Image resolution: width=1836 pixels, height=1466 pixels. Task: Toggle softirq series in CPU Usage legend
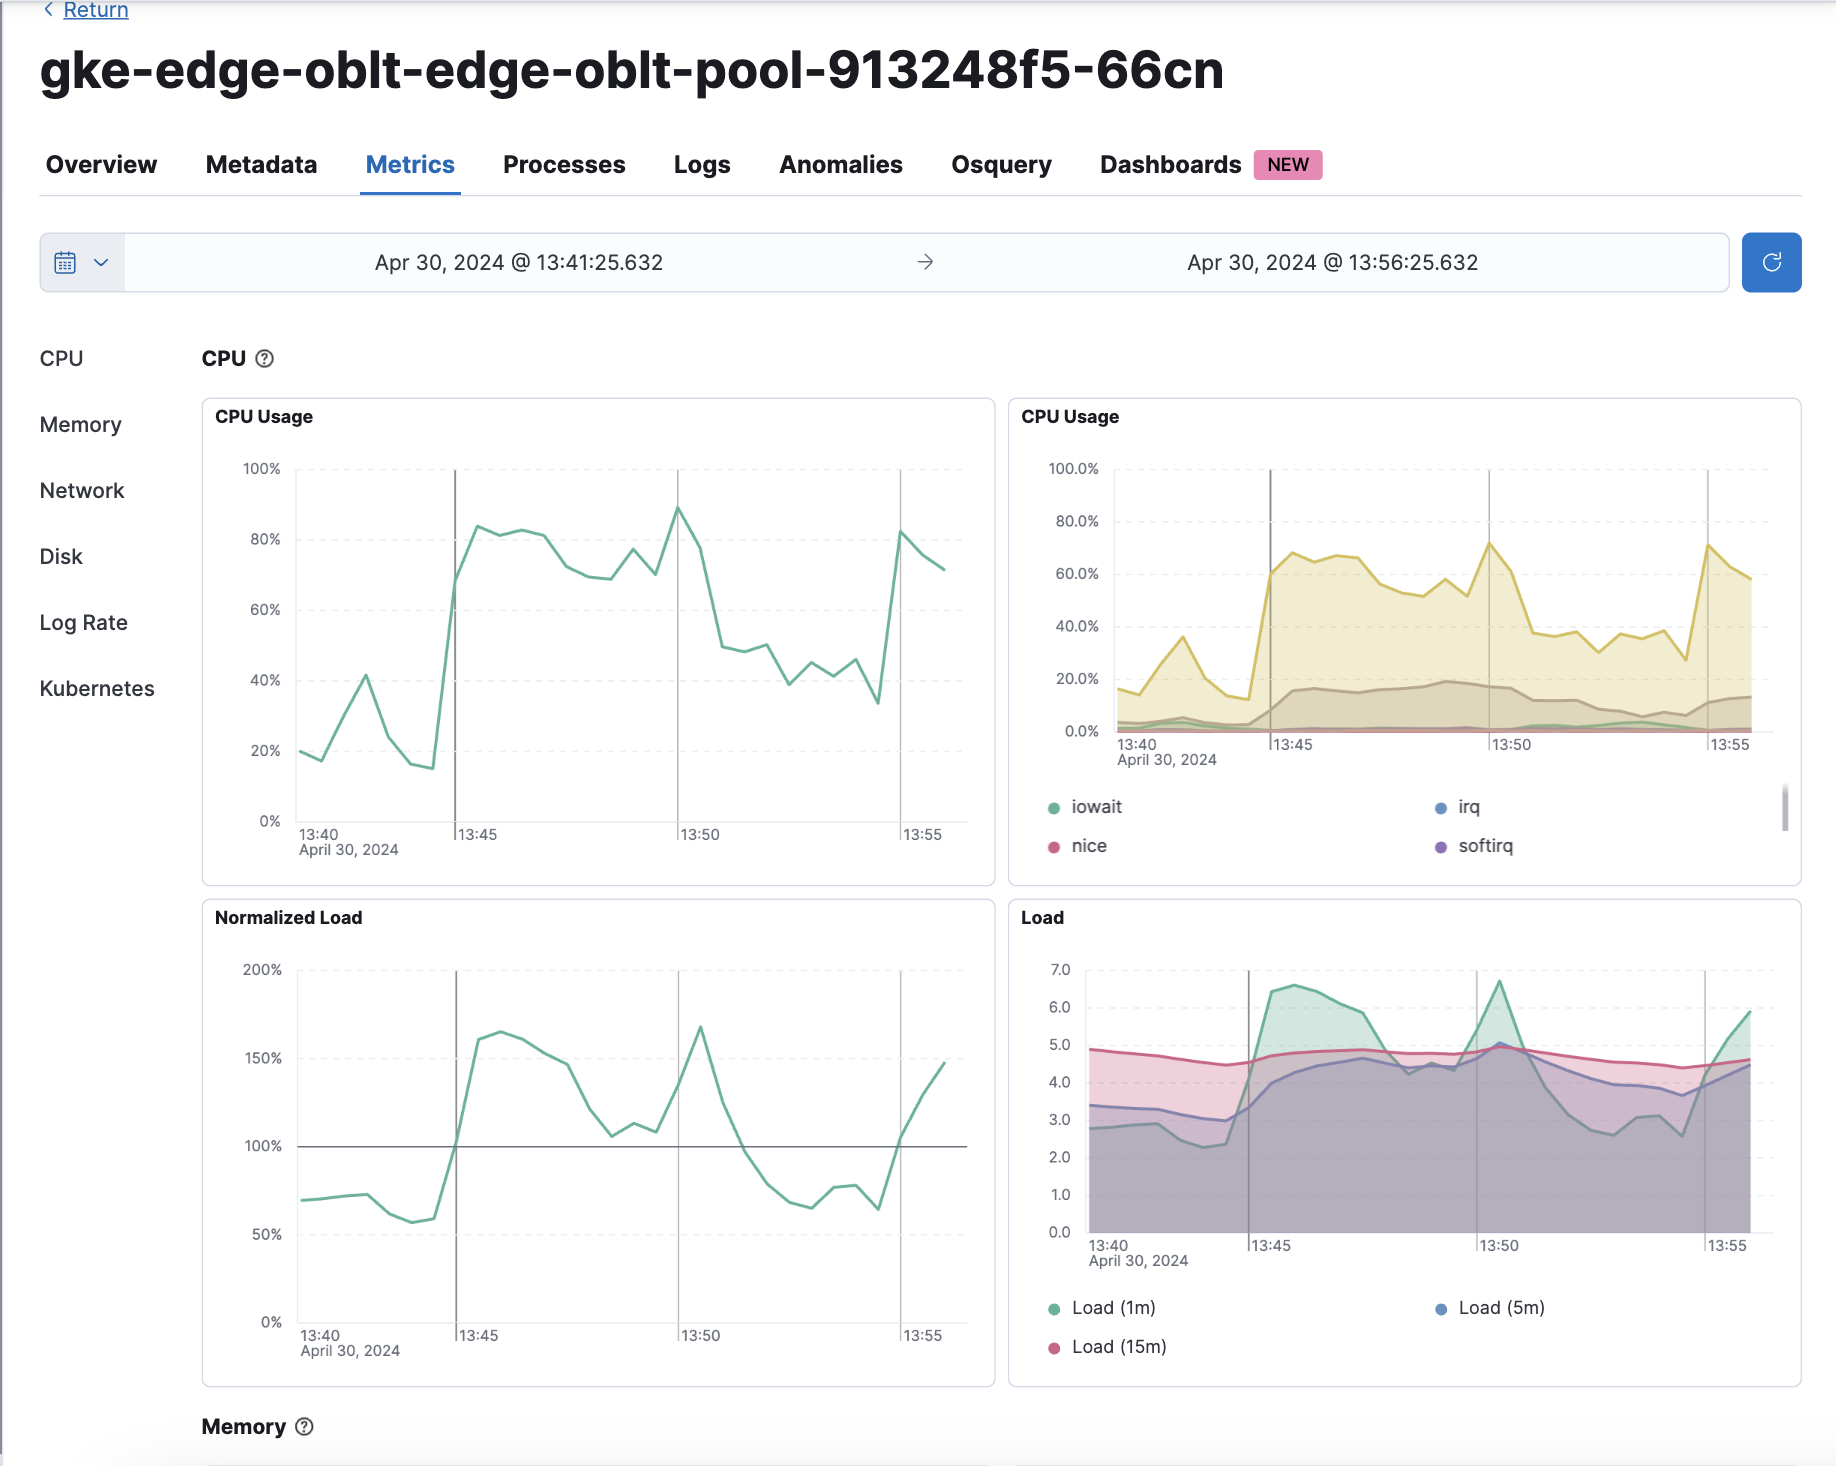pos(1474,846)
